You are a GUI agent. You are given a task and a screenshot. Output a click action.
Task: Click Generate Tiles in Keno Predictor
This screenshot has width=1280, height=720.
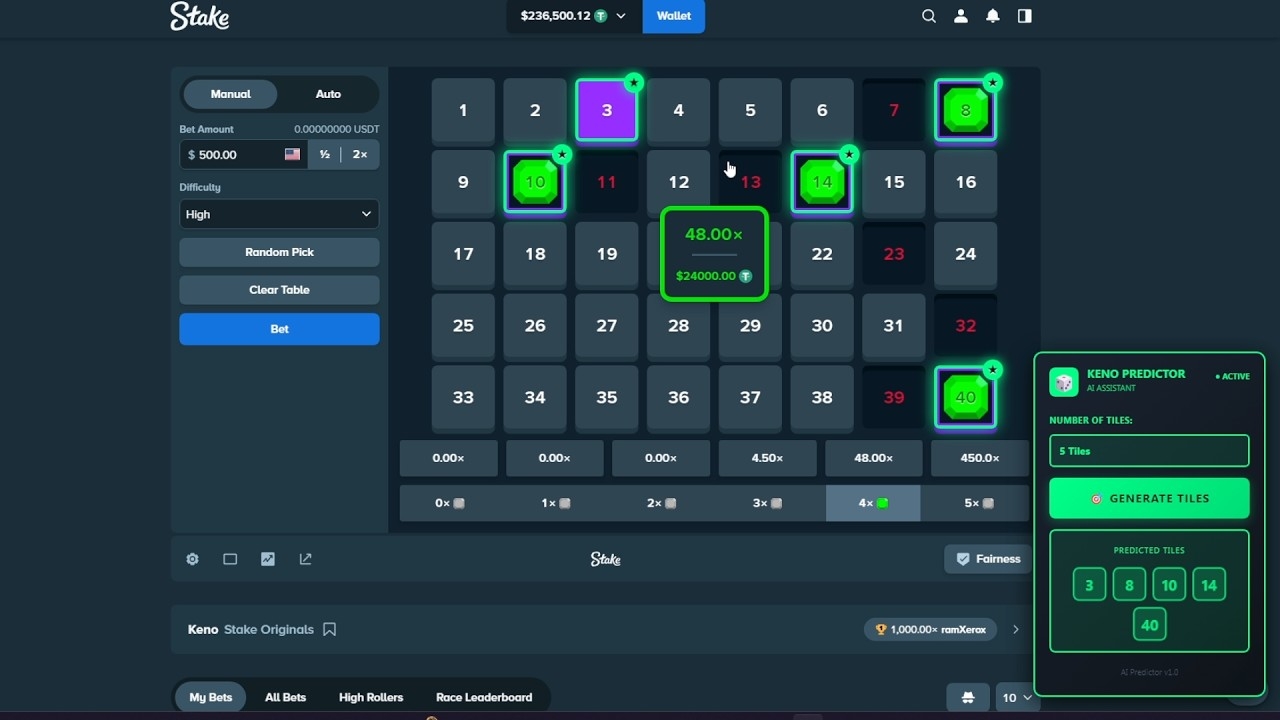[1149, 498]
